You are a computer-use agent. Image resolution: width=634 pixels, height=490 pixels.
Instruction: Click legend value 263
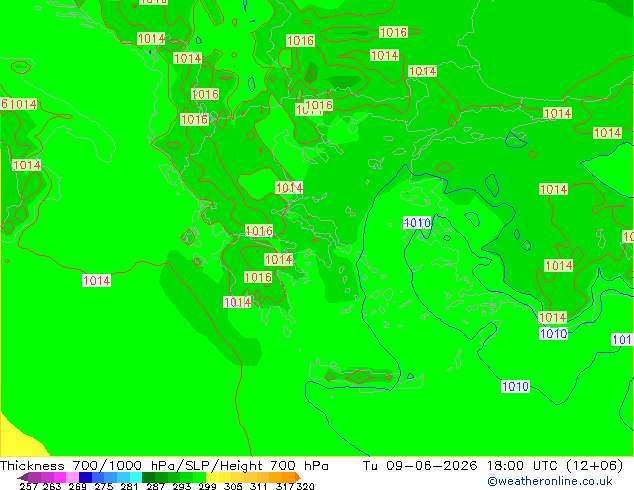click(x=52, y=486)
